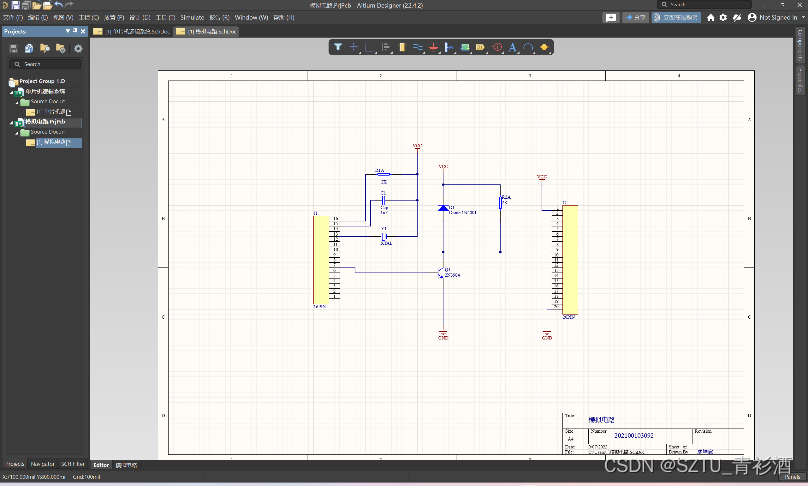Collapse the second PrjPcb project node

11,123
